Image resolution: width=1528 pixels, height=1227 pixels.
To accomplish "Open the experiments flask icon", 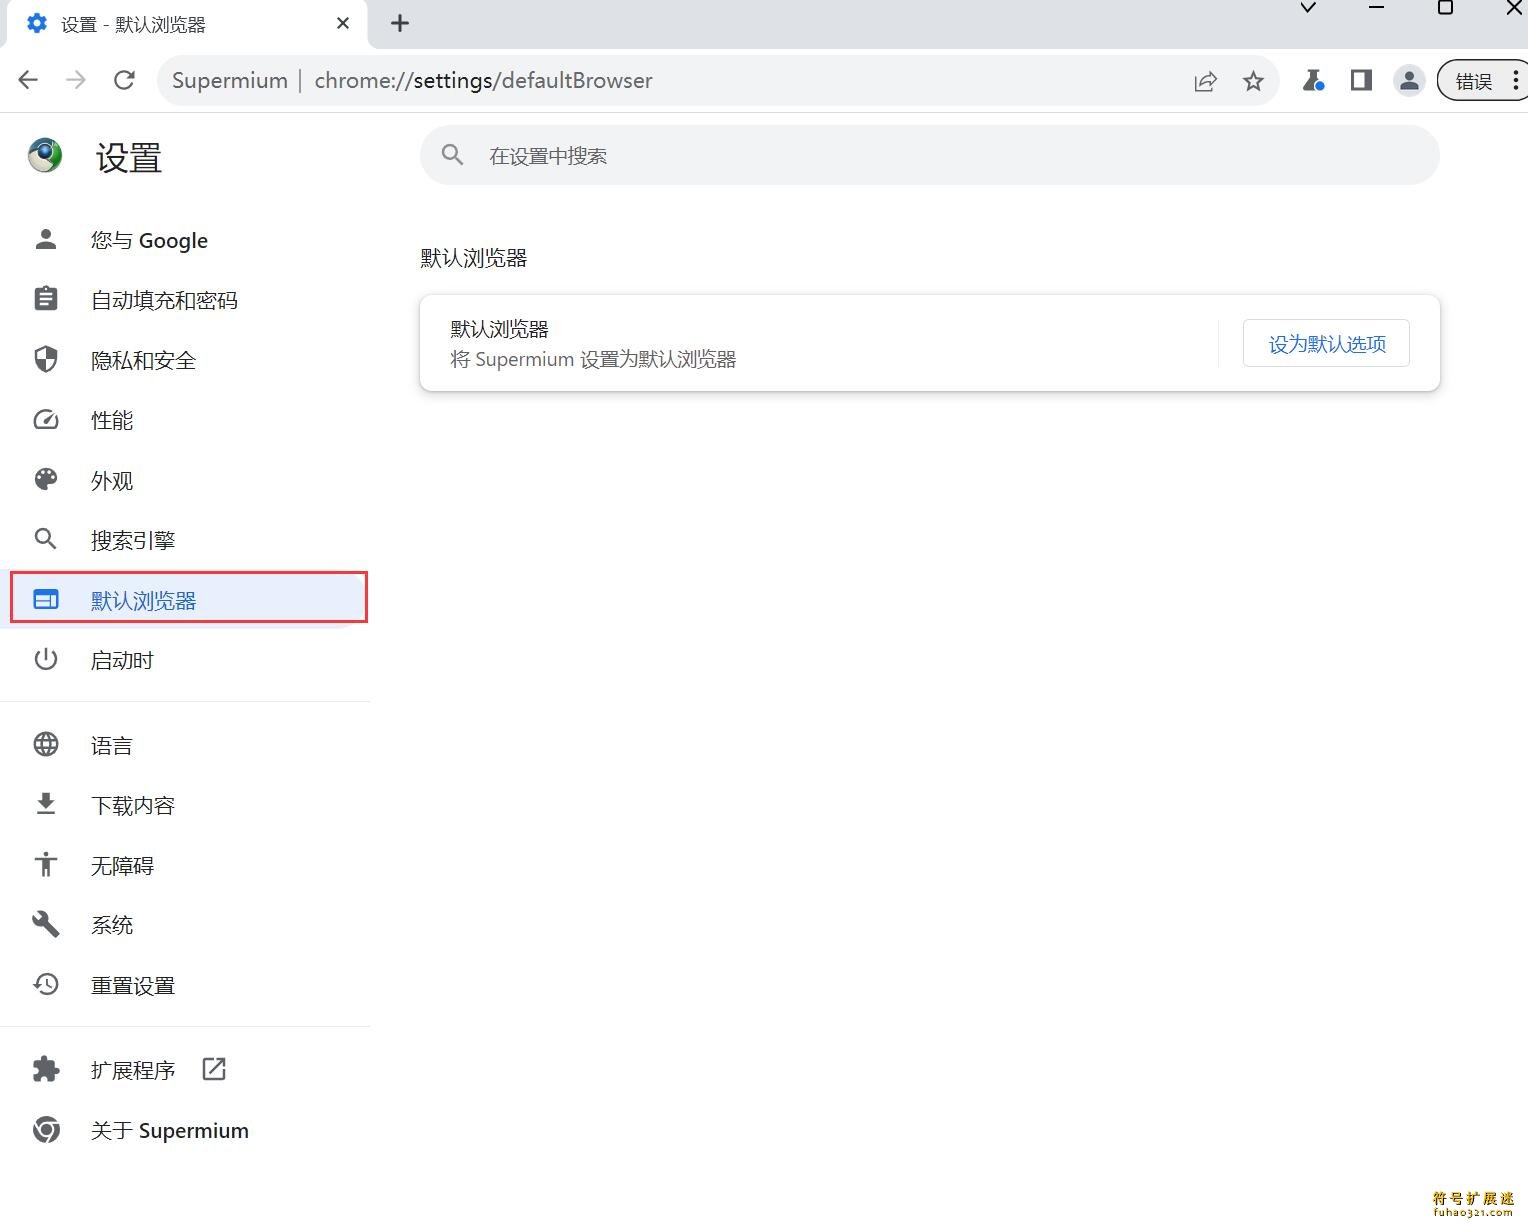I will click(x=1313, y=80).
